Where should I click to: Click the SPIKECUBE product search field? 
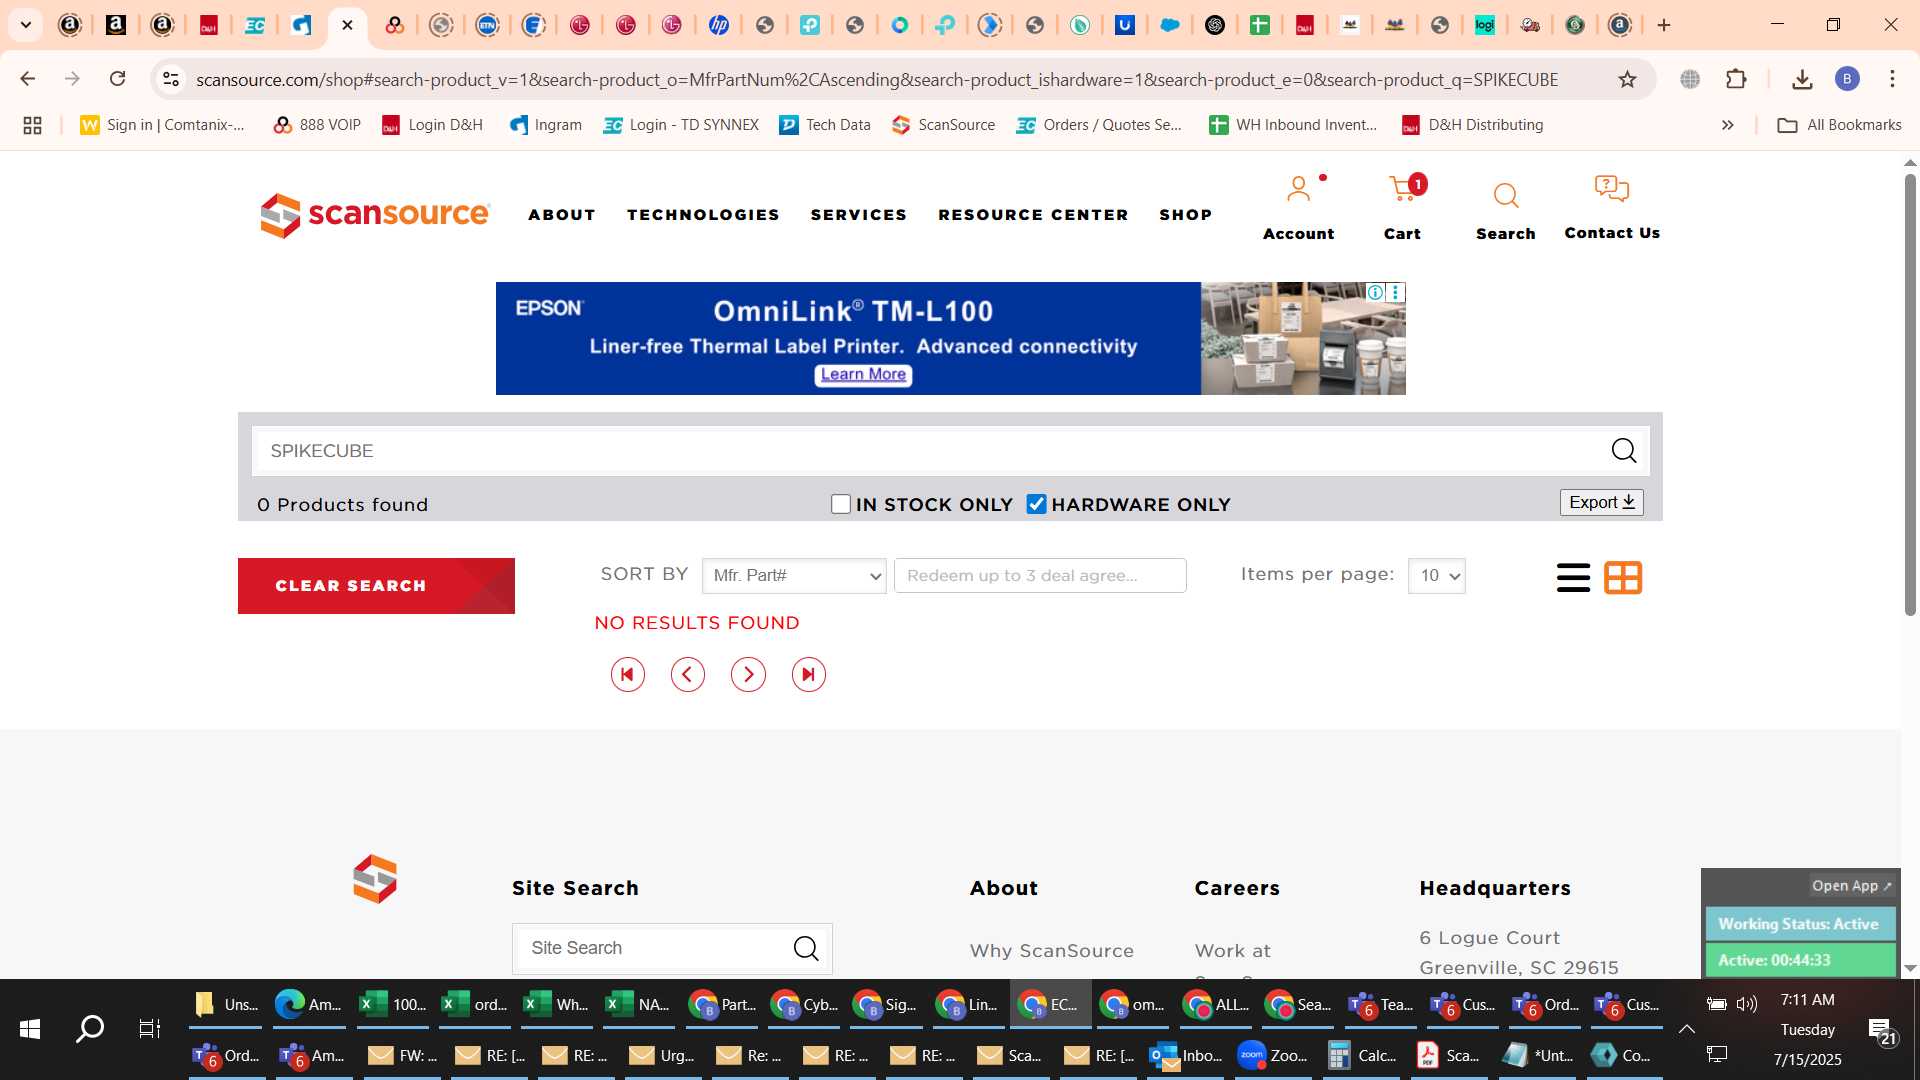[930, 451]
